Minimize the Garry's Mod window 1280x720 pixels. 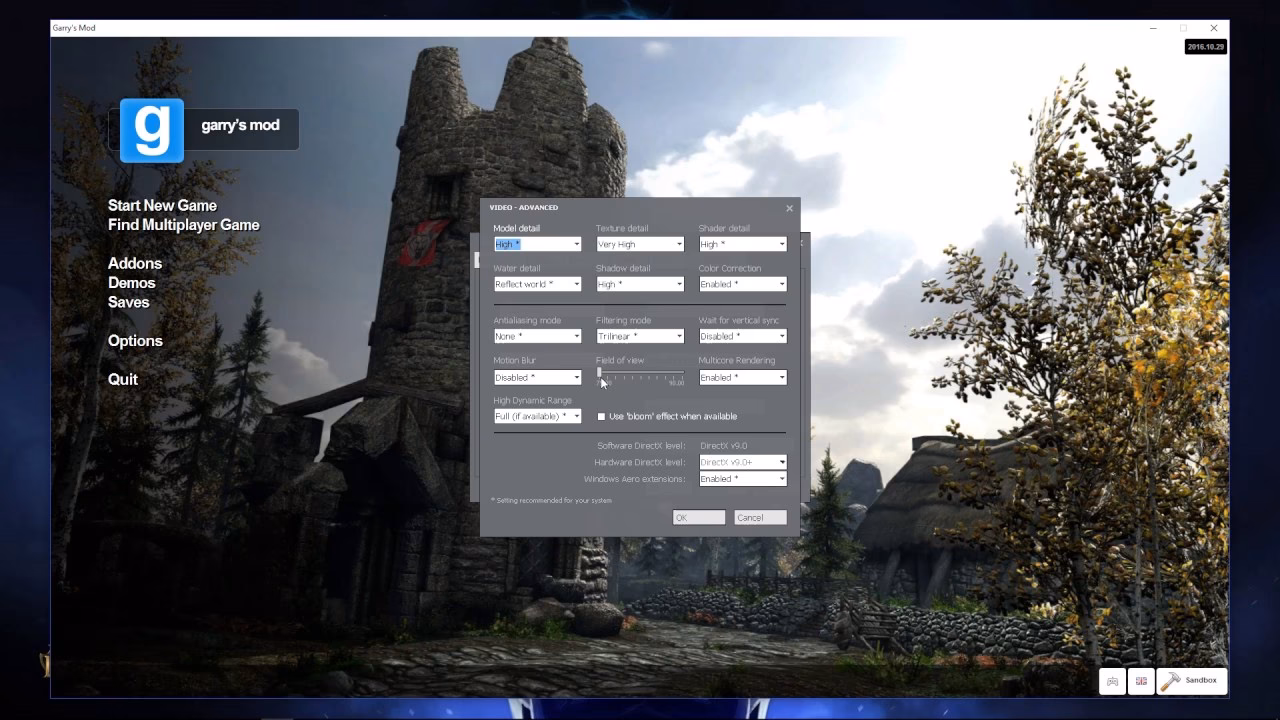point(1153,28)
